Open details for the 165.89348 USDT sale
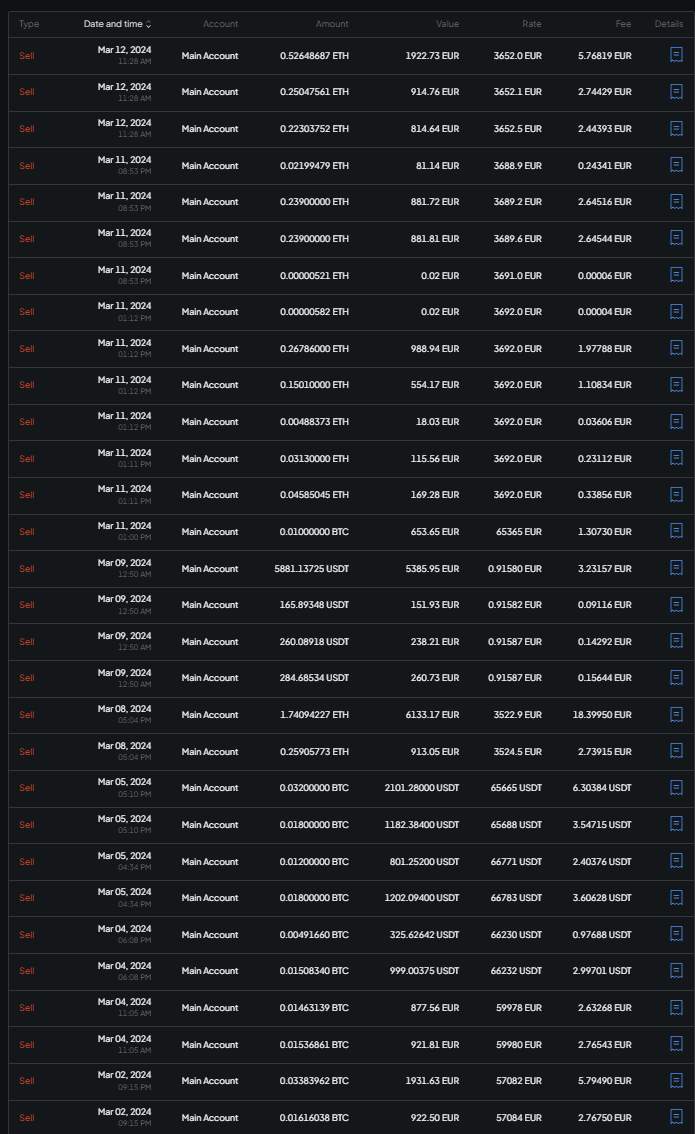Viewport: 695px width, 1134px height. click(x=676, y=605)
